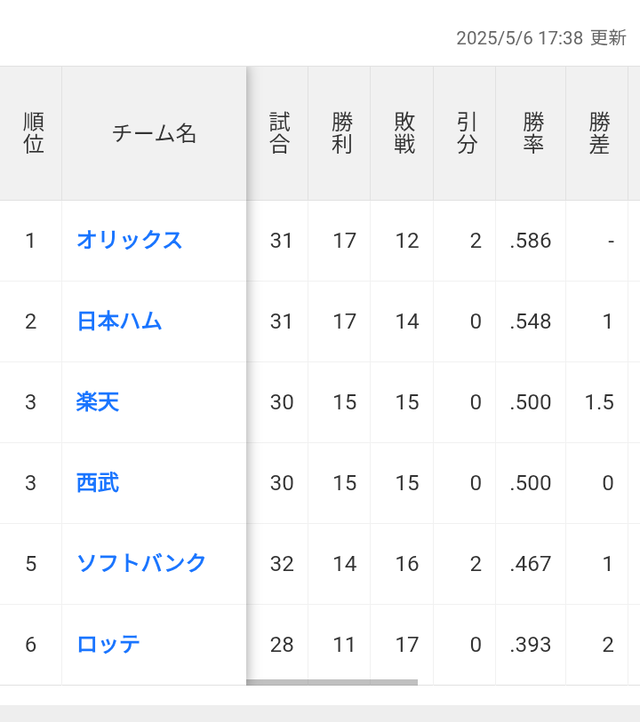This screenshot has width=640, height=722.
Task: Click the チーム名 column header
Action: pyautogui.click(x=154, y=134)
